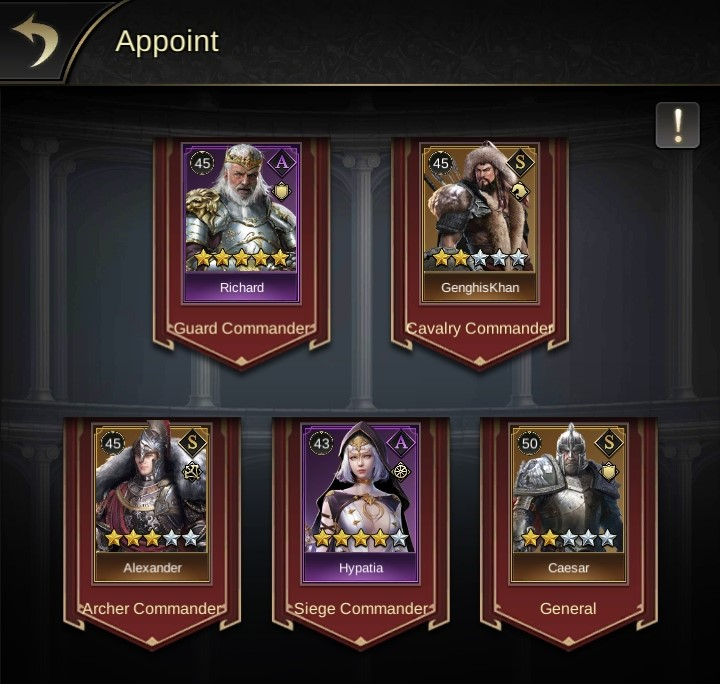Viewport: 720px width, 684px height.
Task: Click the General banner label
Action: pyautogui.click(x=568, y=609)
